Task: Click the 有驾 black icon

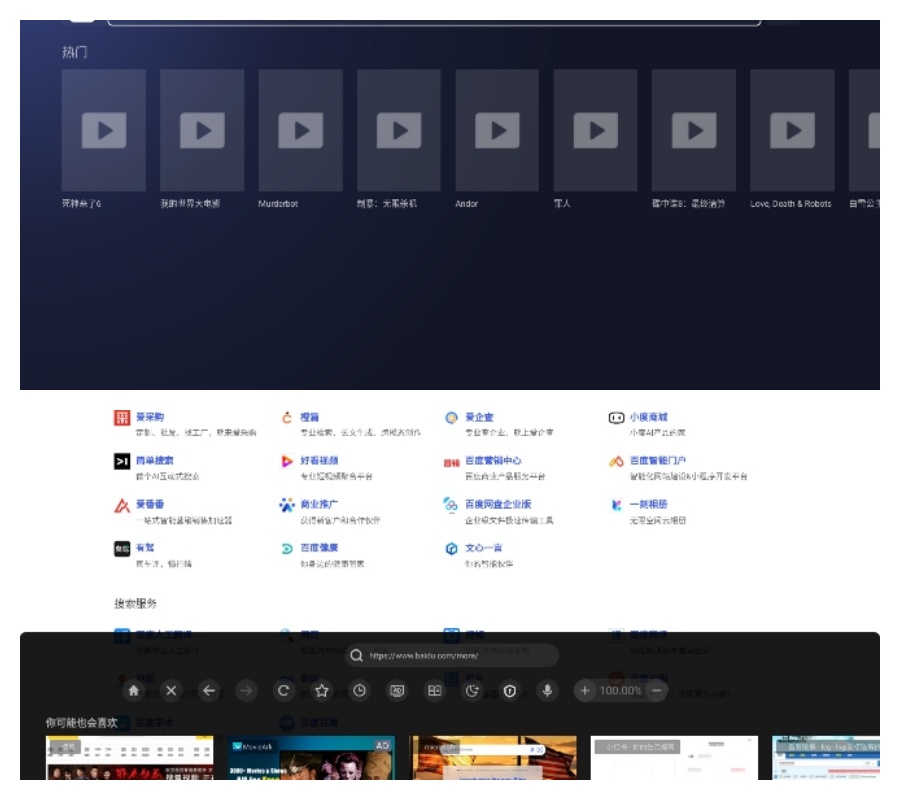Action: click(x=122, y=549)
